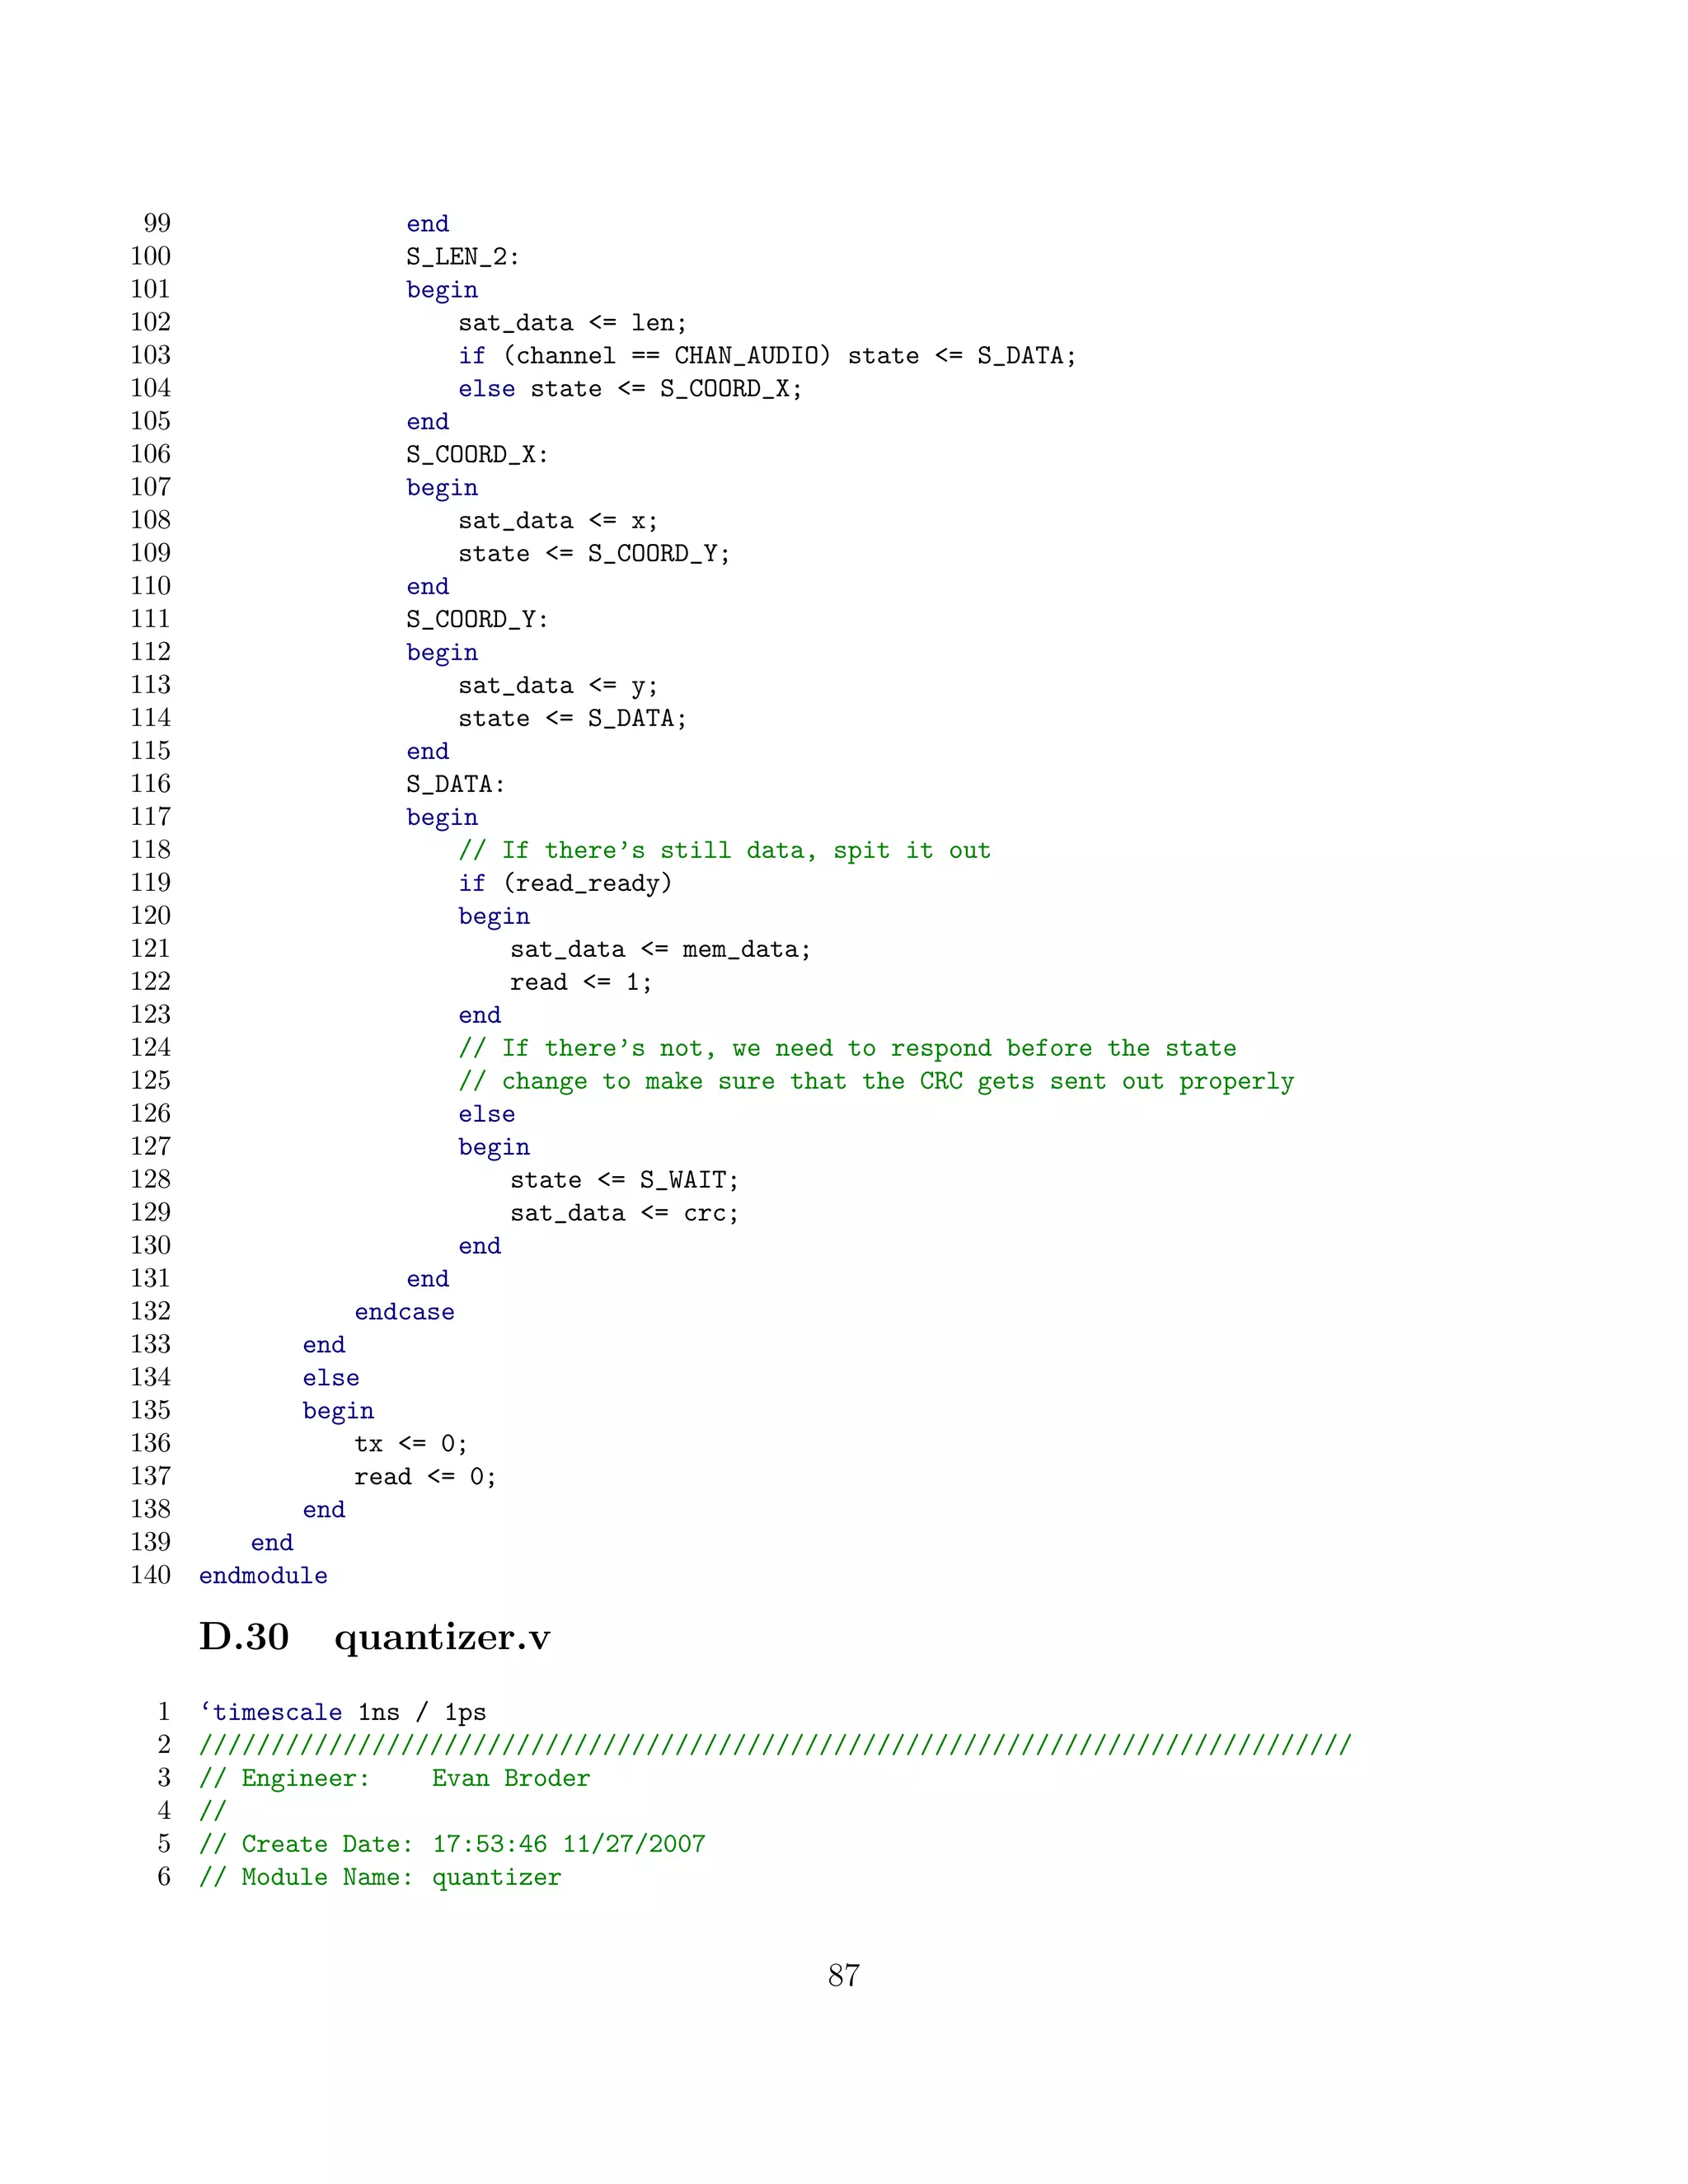Click line number 120
1688x2184 pixels.
point(150,915)
